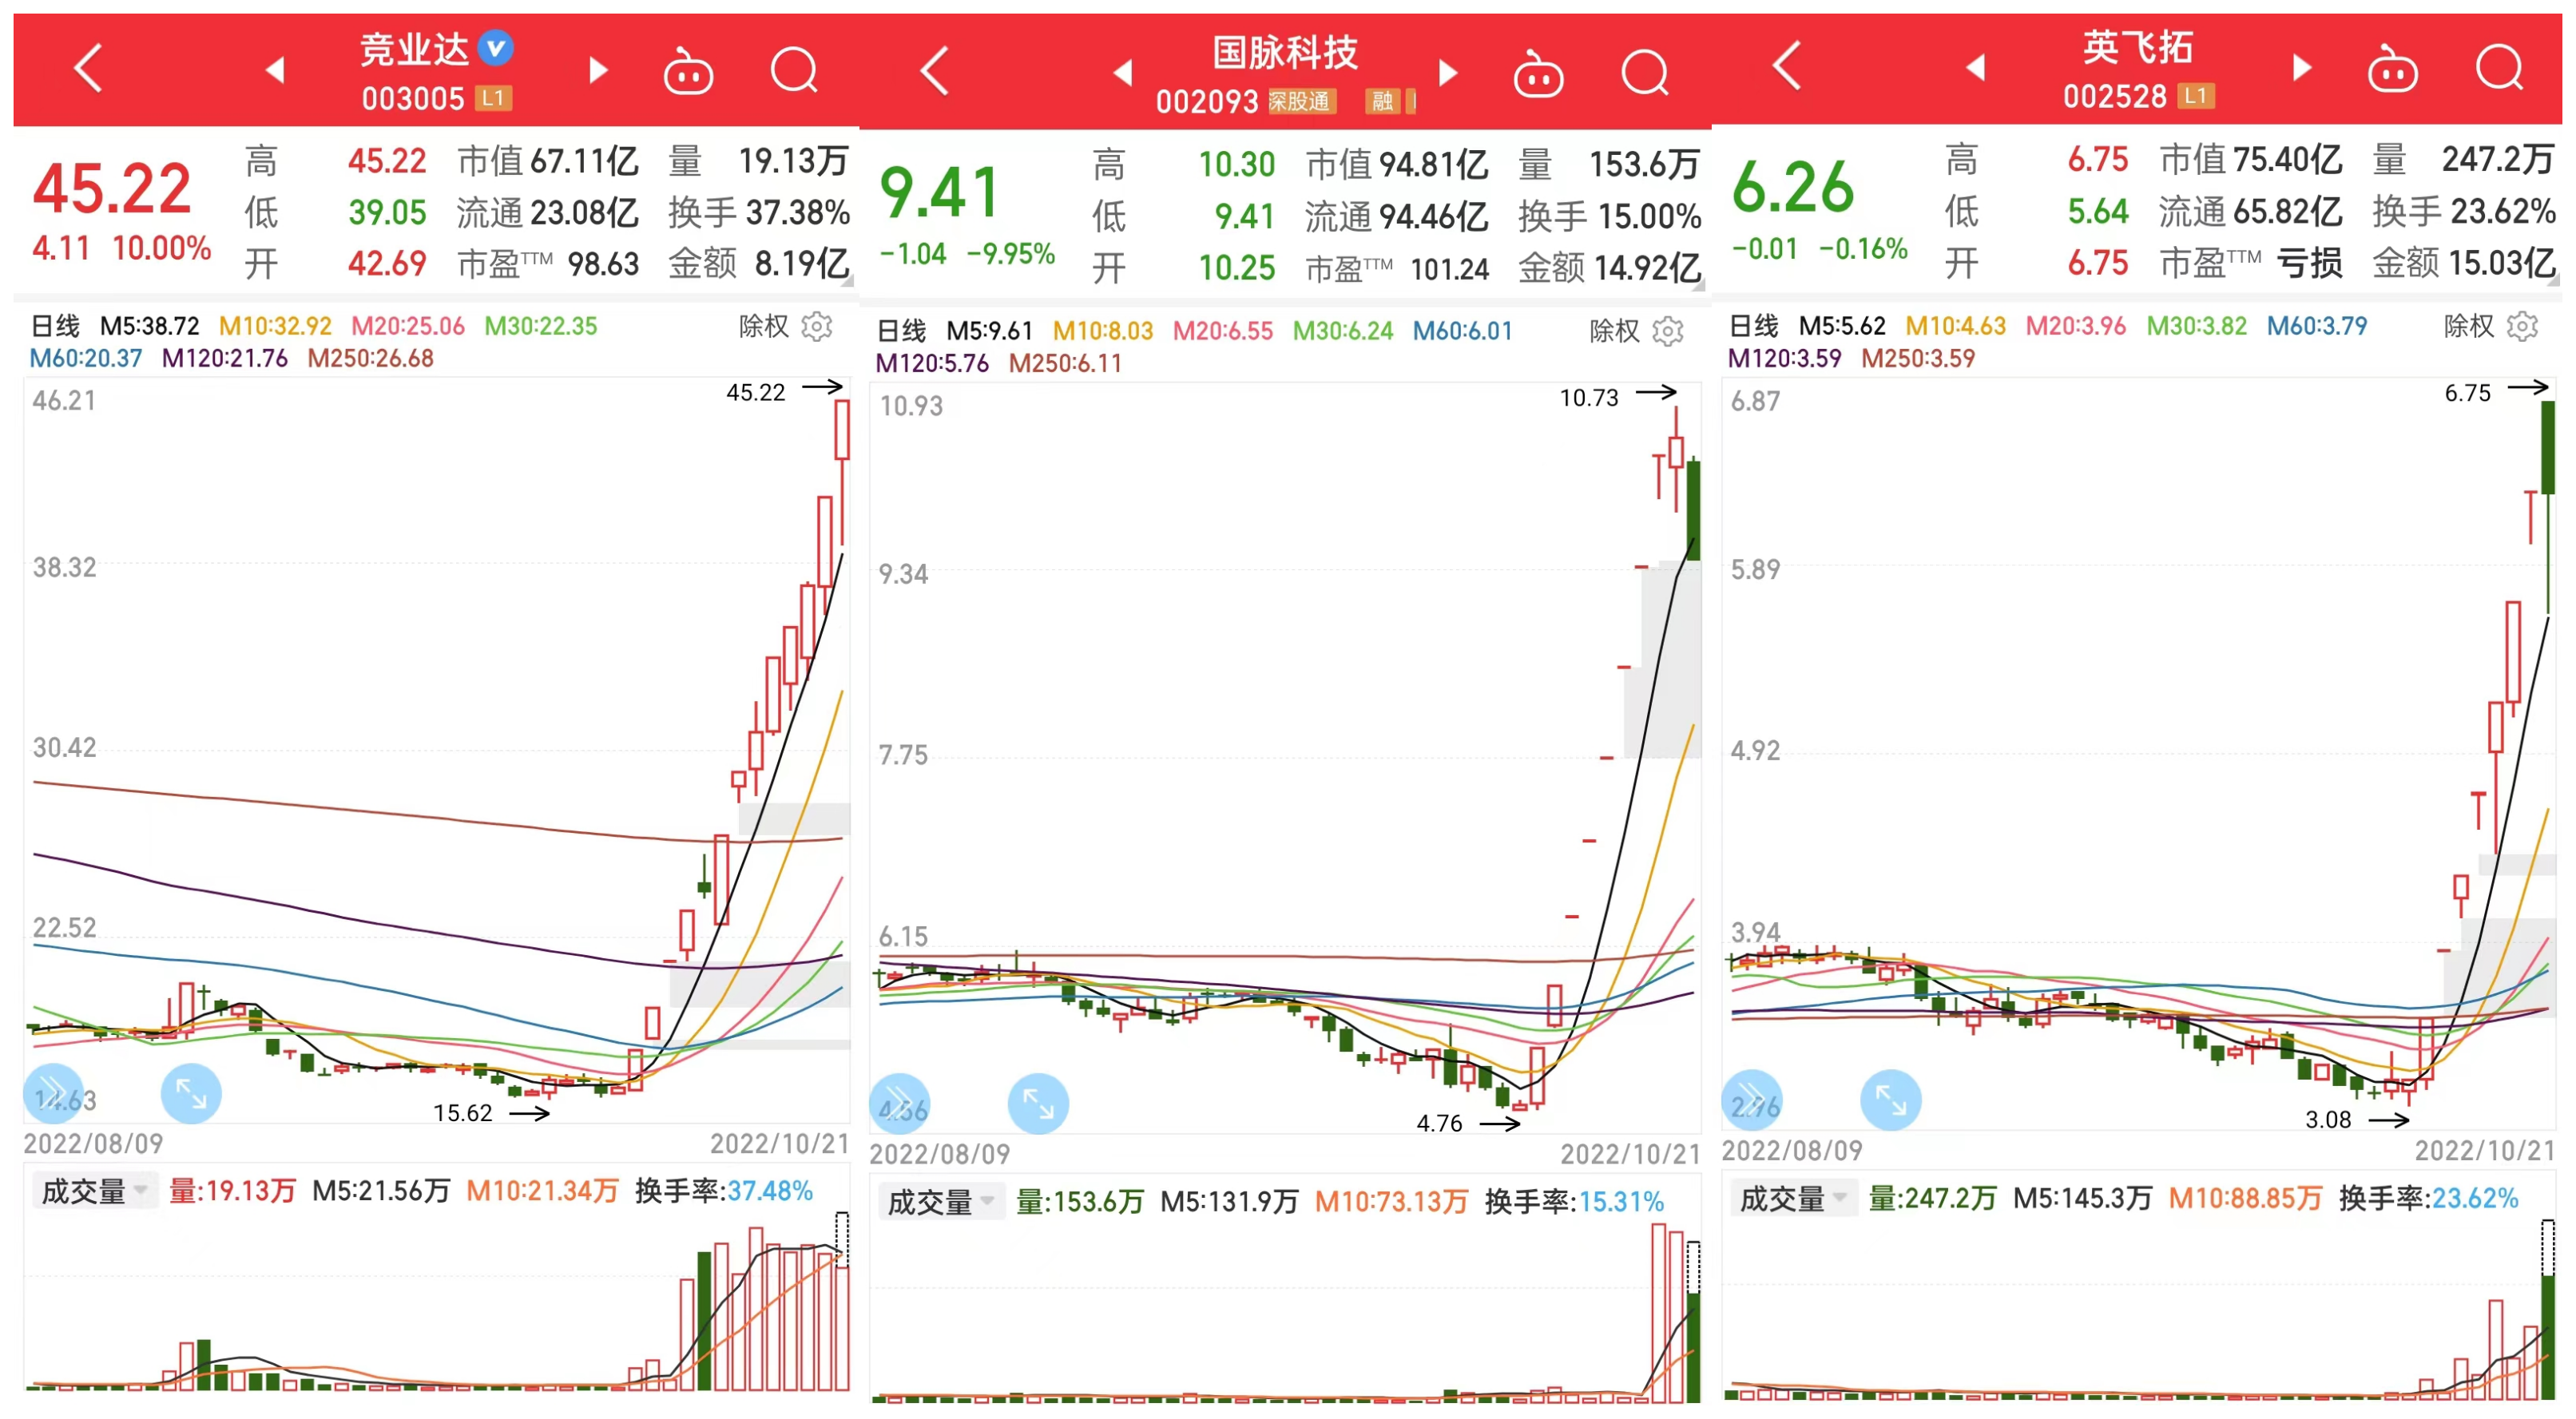Tap L1 badge under 竞业达 code
The width and height of the screenshot is (2576, 1419).
click(493, 98)
